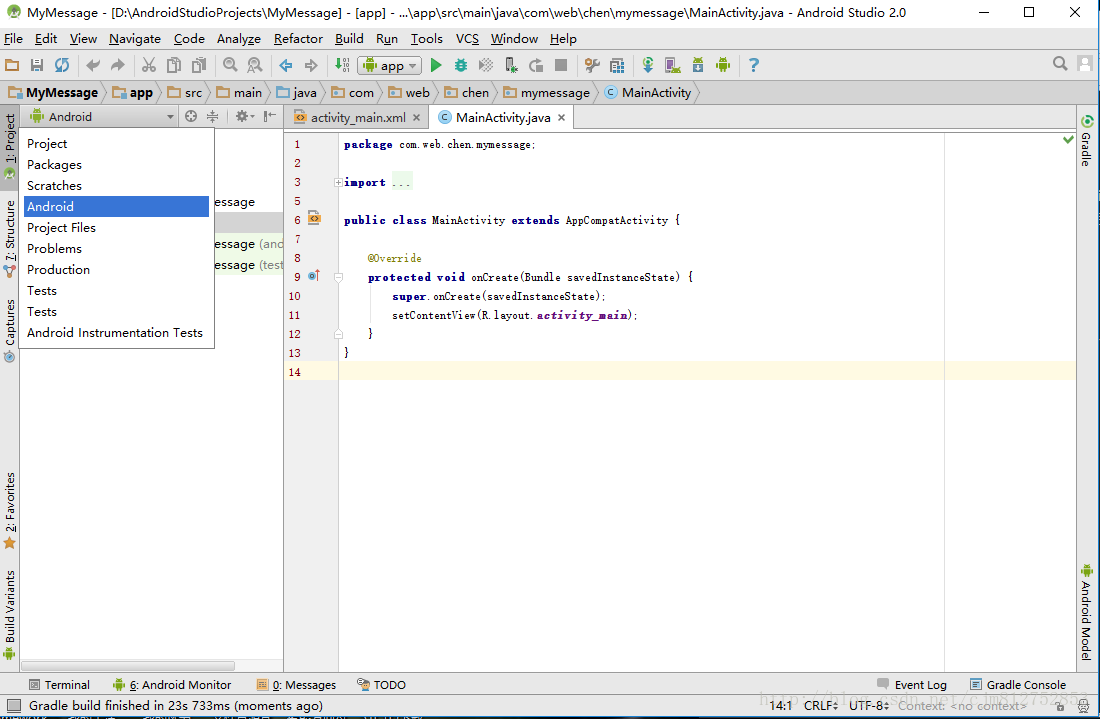Screen dimensions: 1100x719
Task: Expand the folded import statement
Action: click(338, 182)
